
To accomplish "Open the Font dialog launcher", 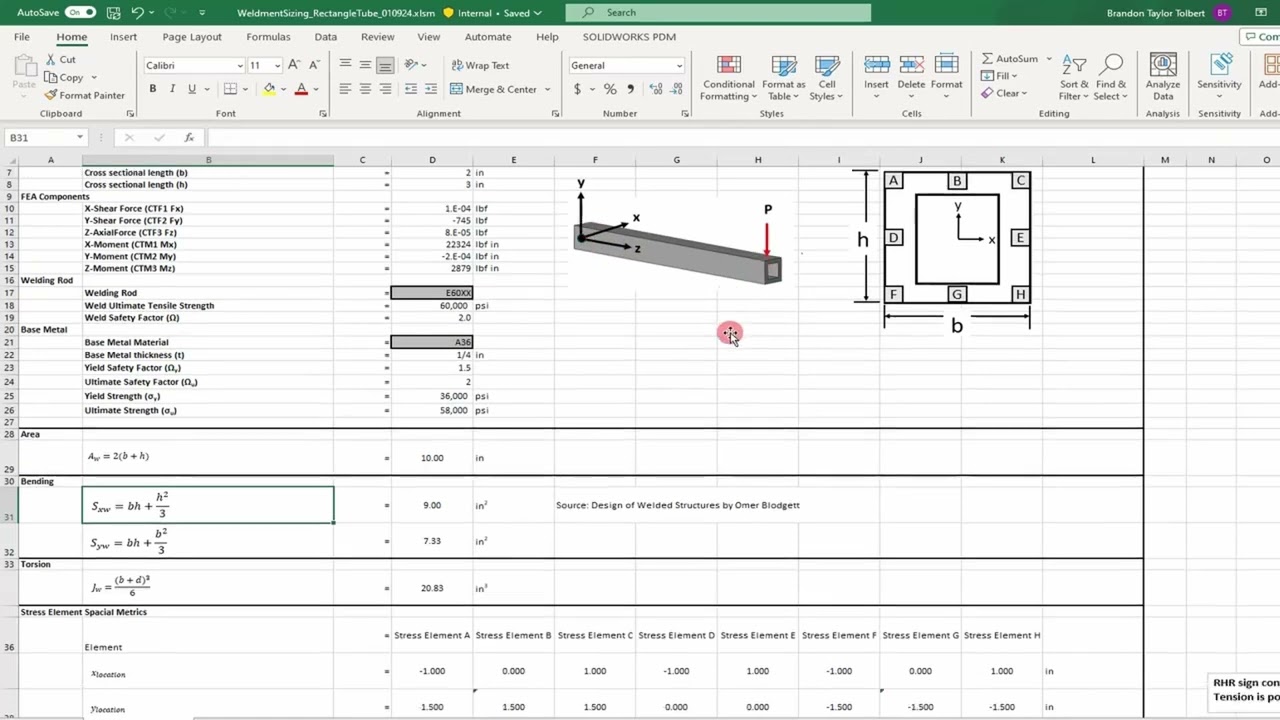I will point(323,114).
